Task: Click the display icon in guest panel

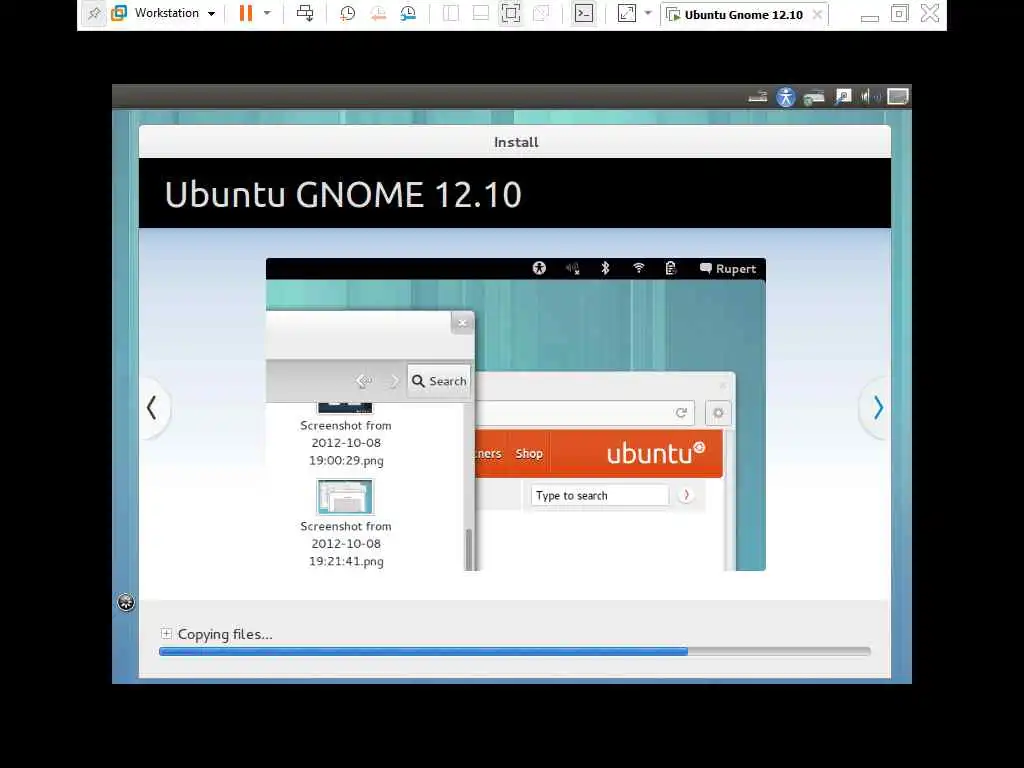Action: tap(898, 97)
